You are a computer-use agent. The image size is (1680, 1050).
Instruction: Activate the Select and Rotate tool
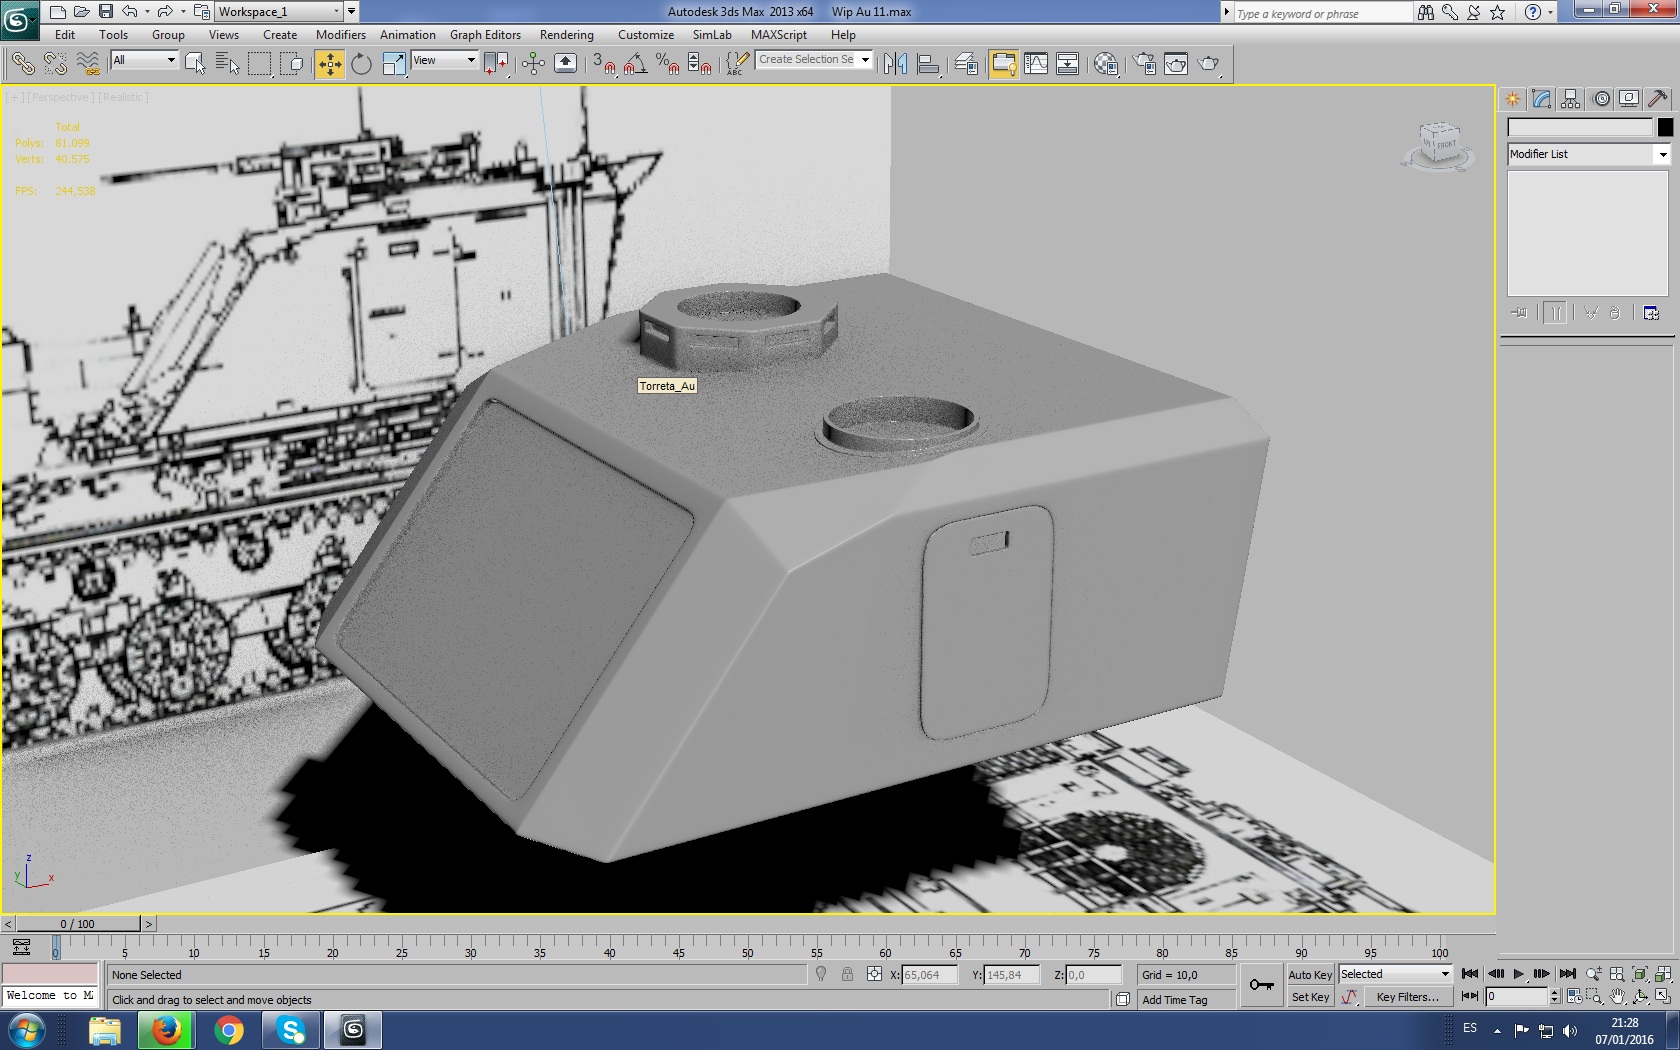[361, 64]
